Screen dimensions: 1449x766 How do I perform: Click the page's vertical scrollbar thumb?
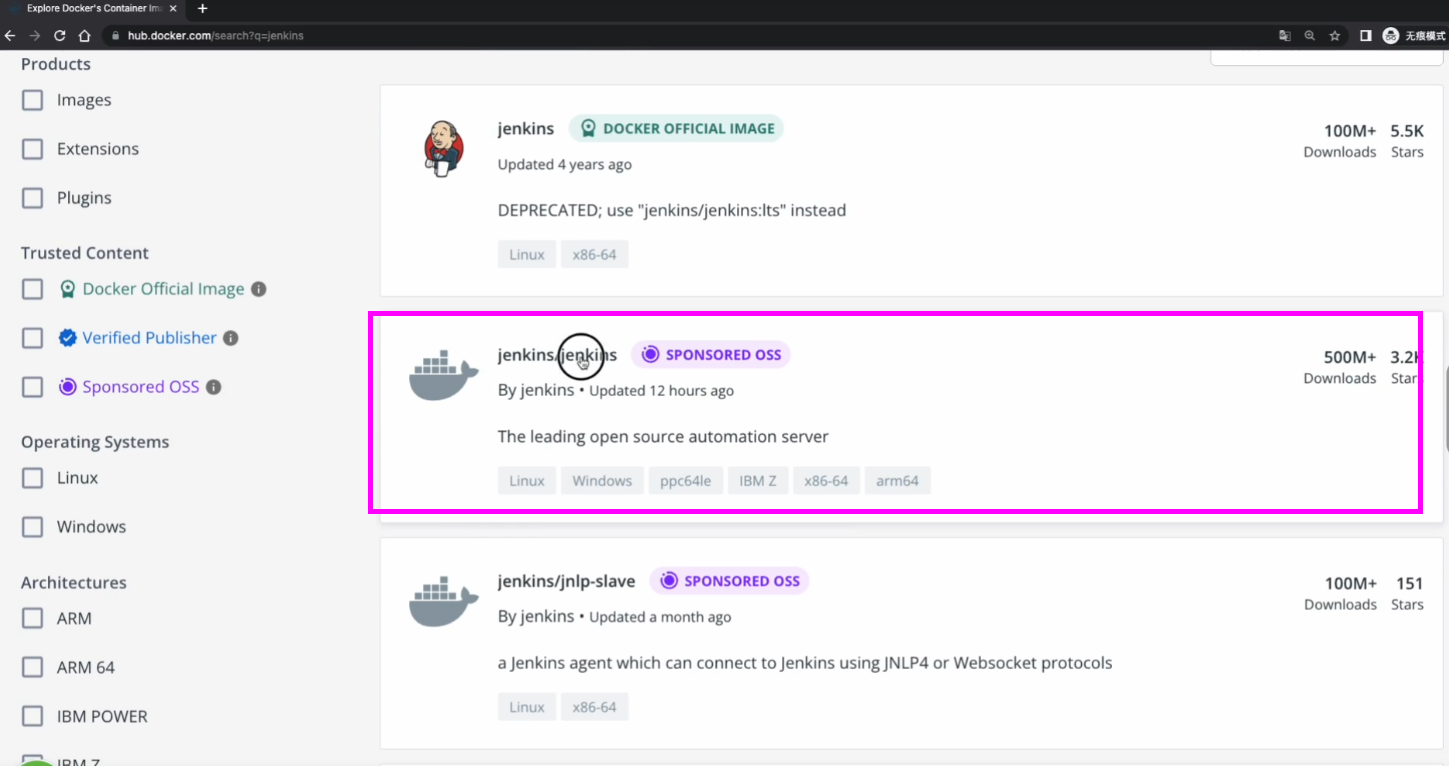(1445, 410)
